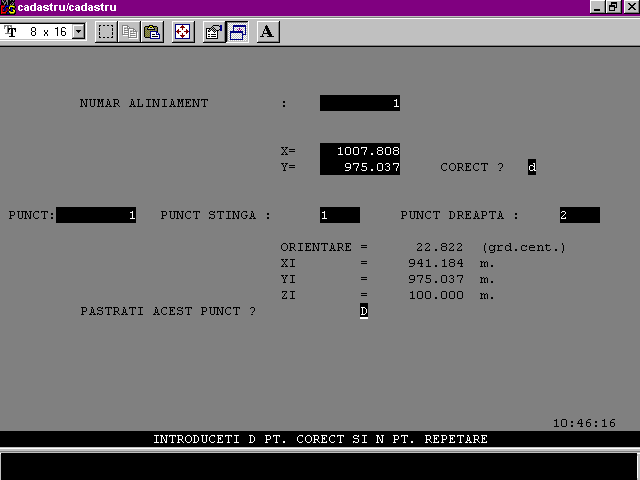The image size is (640, 480).
Task: Click the Y= coordinate field
Action: pyautogui.click(x=360, y=167)
